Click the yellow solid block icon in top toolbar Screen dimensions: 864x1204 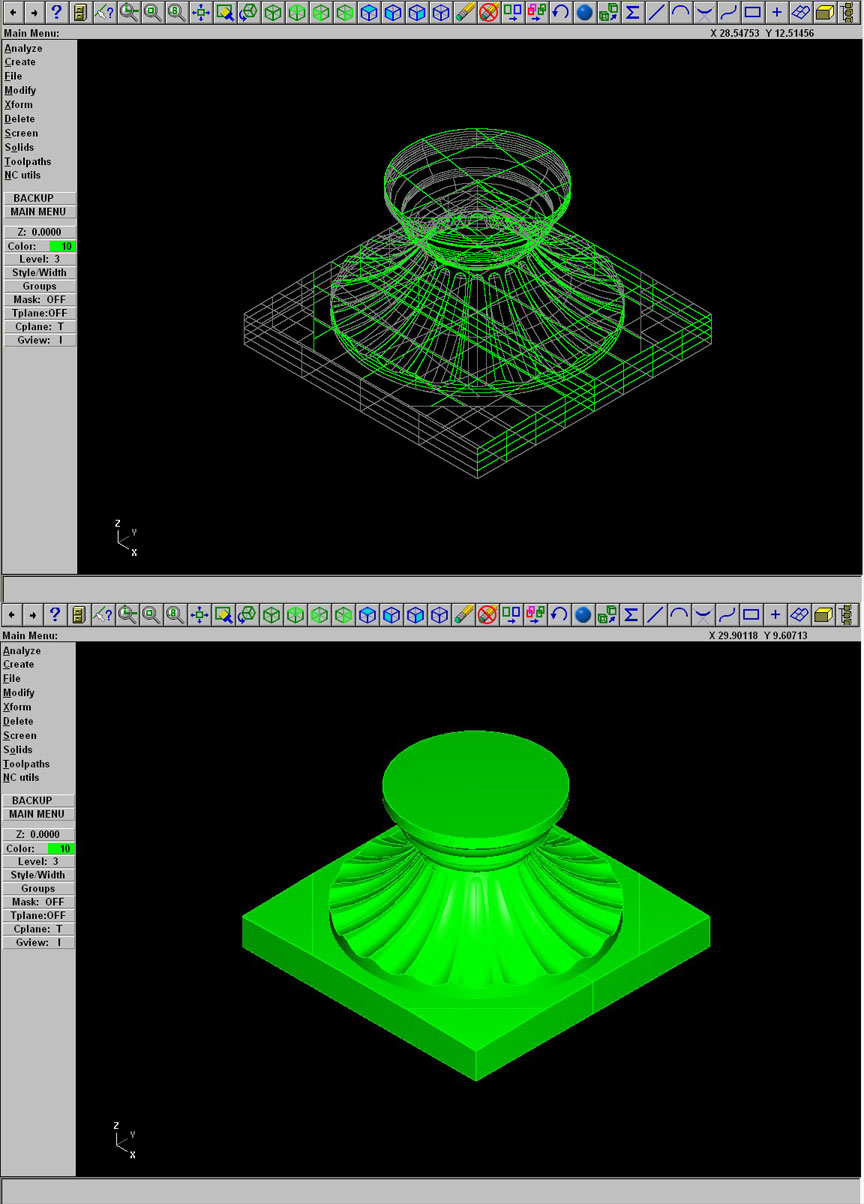(x=824, y=12)
